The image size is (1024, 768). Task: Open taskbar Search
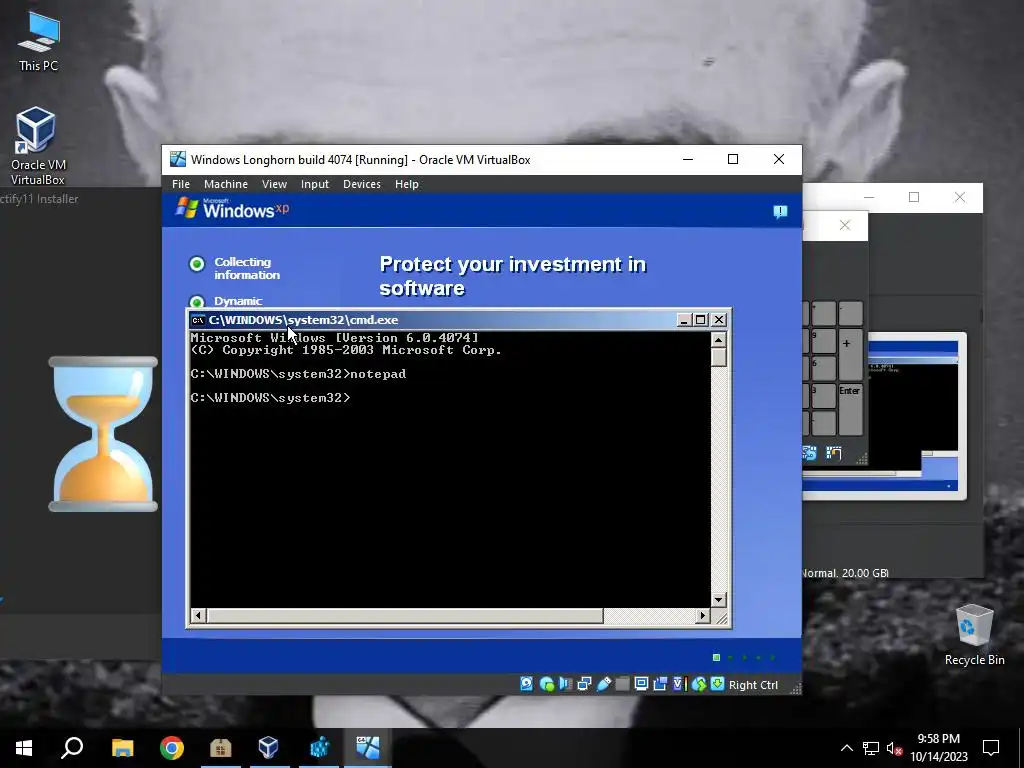pos(72,748)
